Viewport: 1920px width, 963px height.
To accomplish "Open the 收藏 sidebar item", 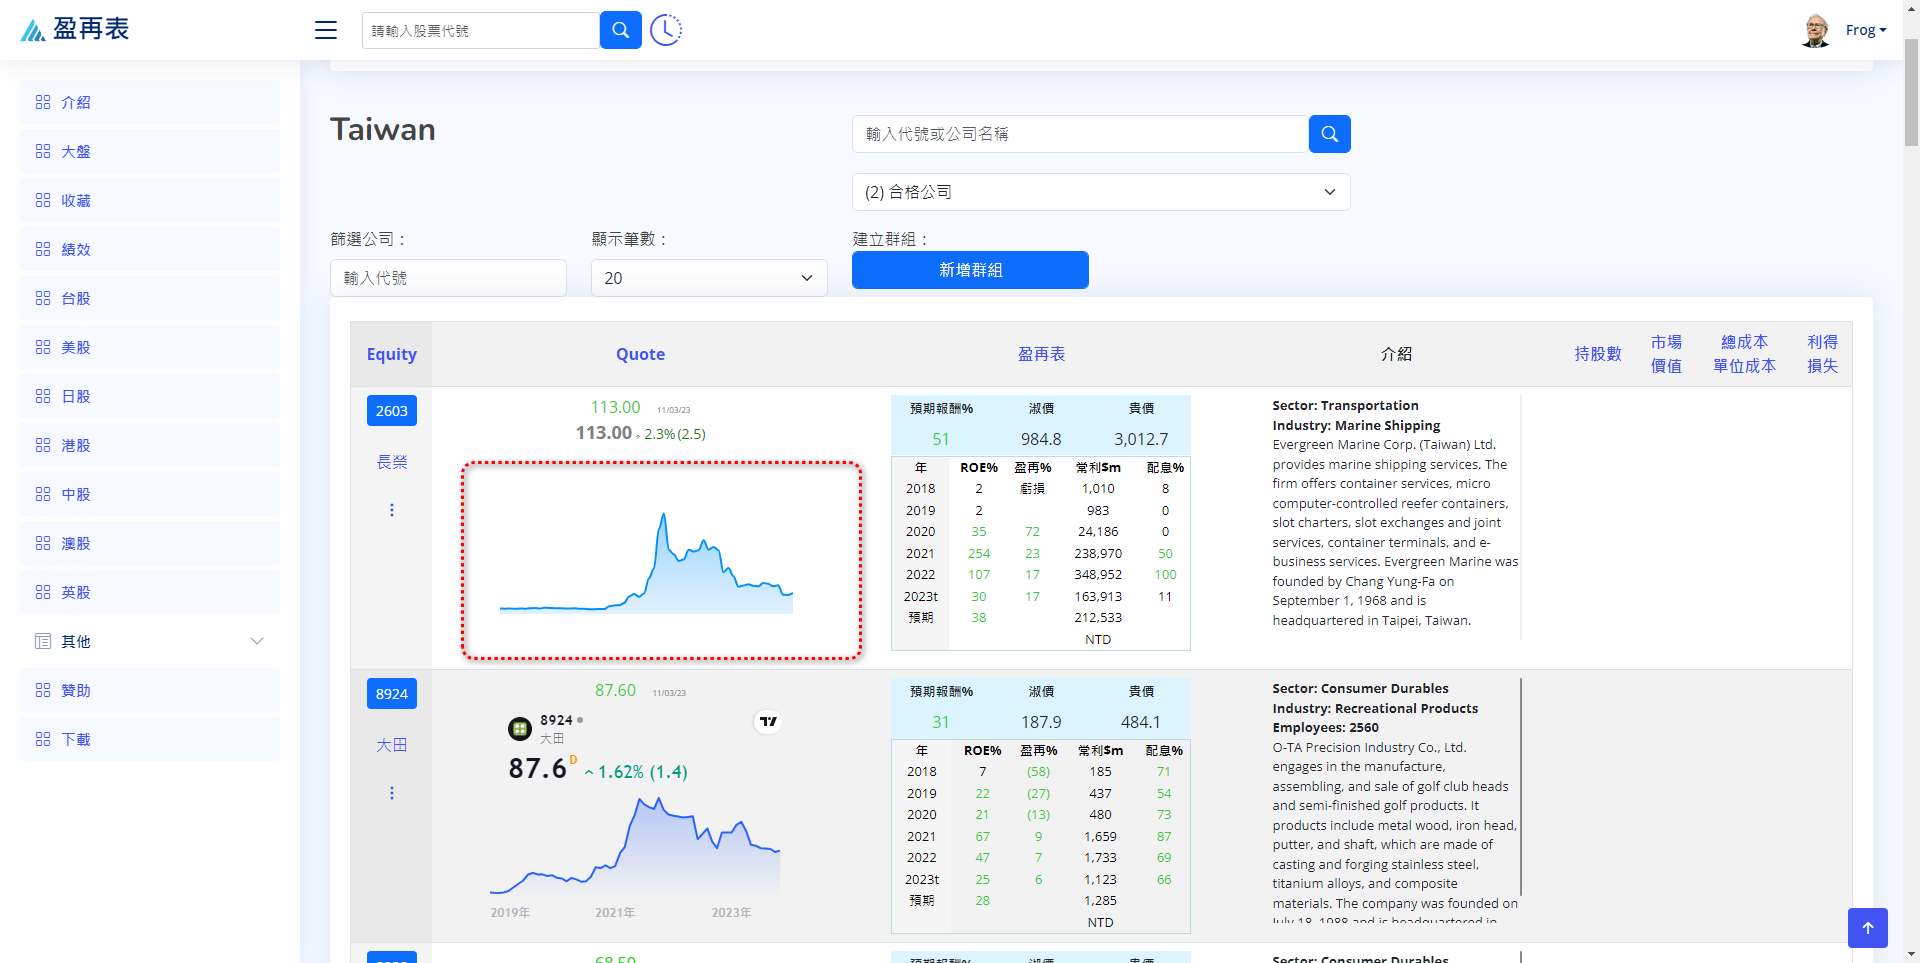I will (150, 200).
